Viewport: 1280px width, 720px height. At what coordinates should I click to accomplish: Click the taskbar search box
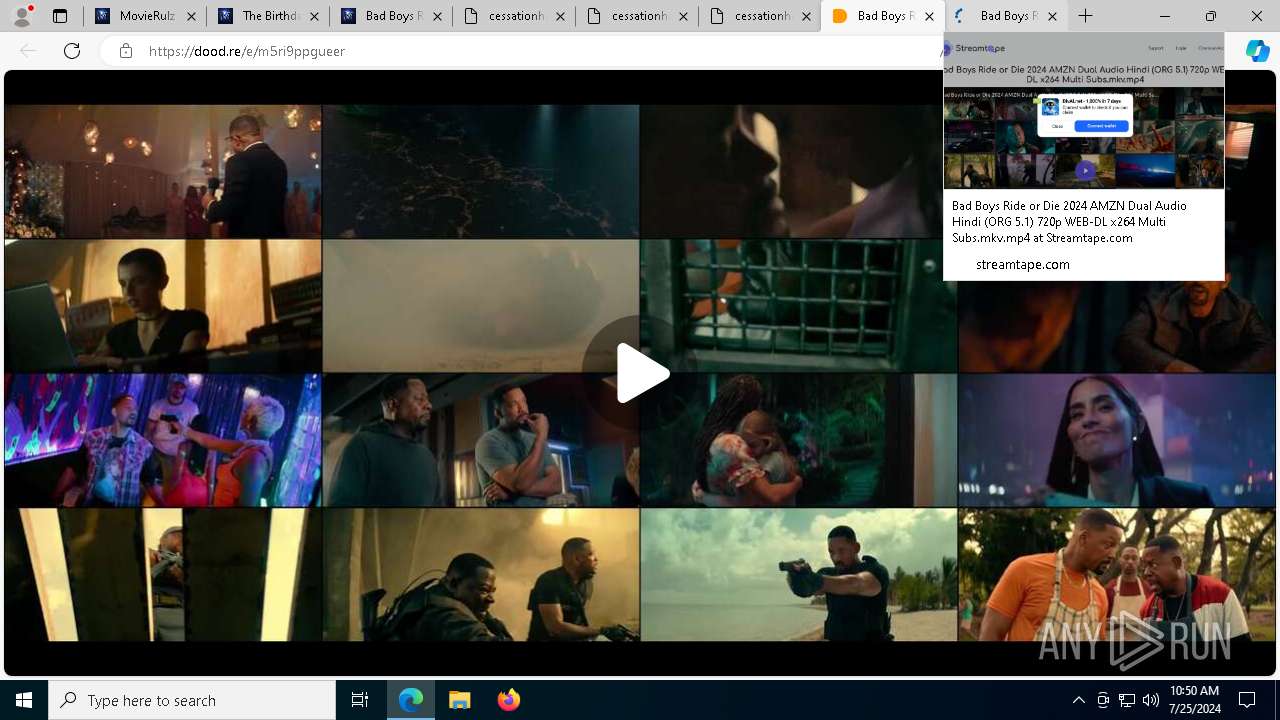coord(192,700)
